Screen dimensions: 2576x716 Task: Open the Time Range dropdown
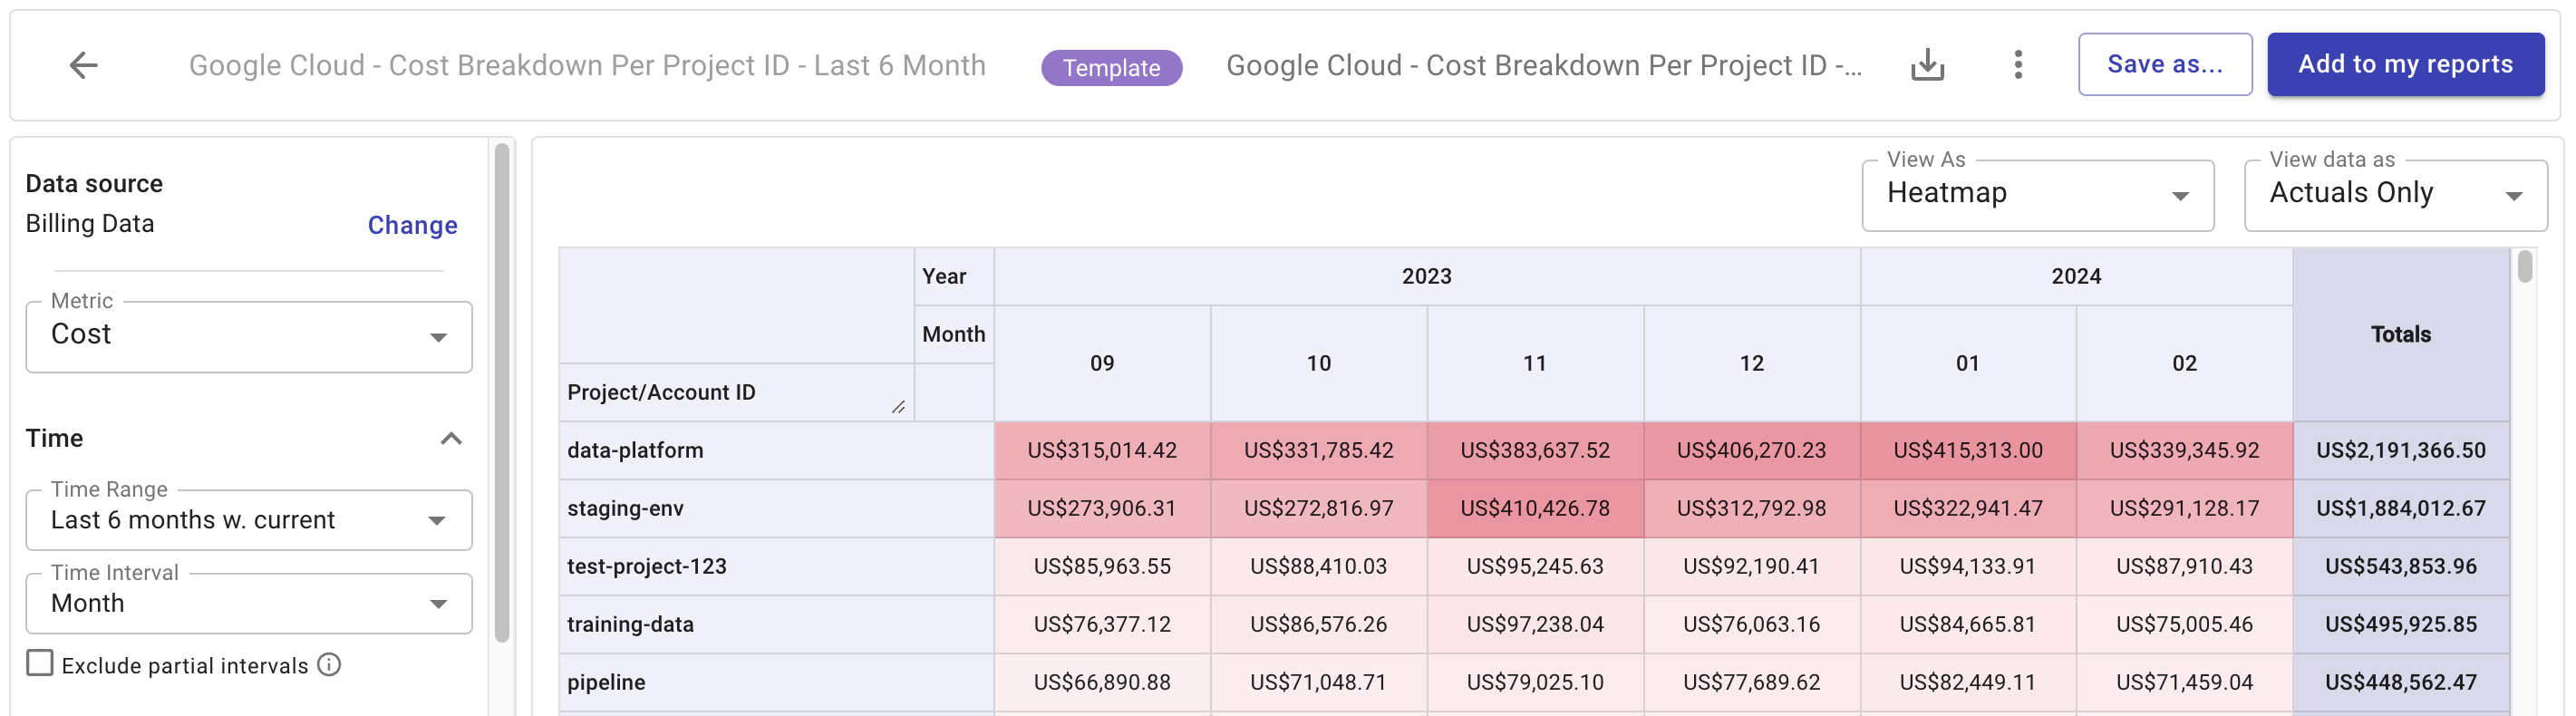(249, 520)
